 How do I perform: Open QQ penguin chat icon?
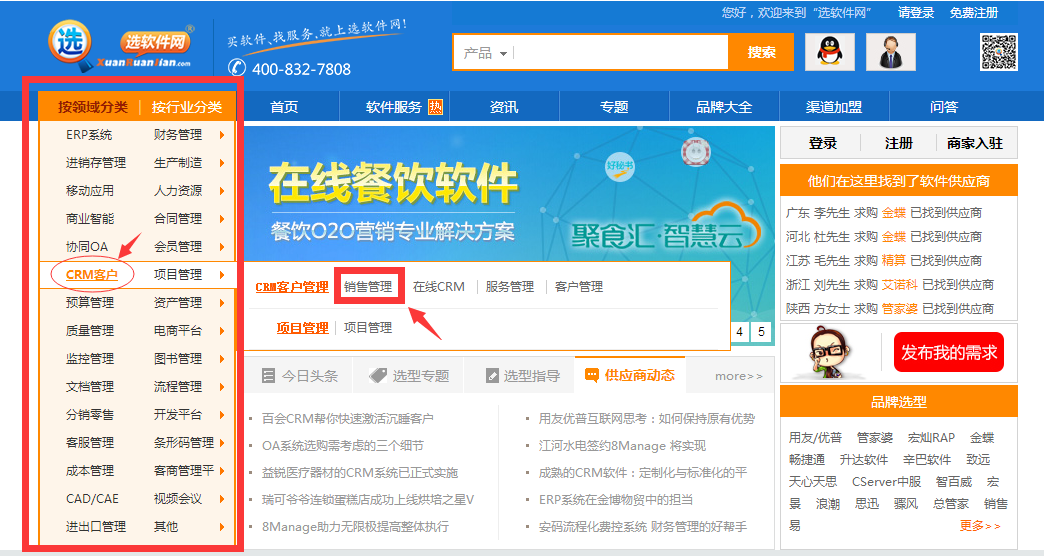(830, 52)
